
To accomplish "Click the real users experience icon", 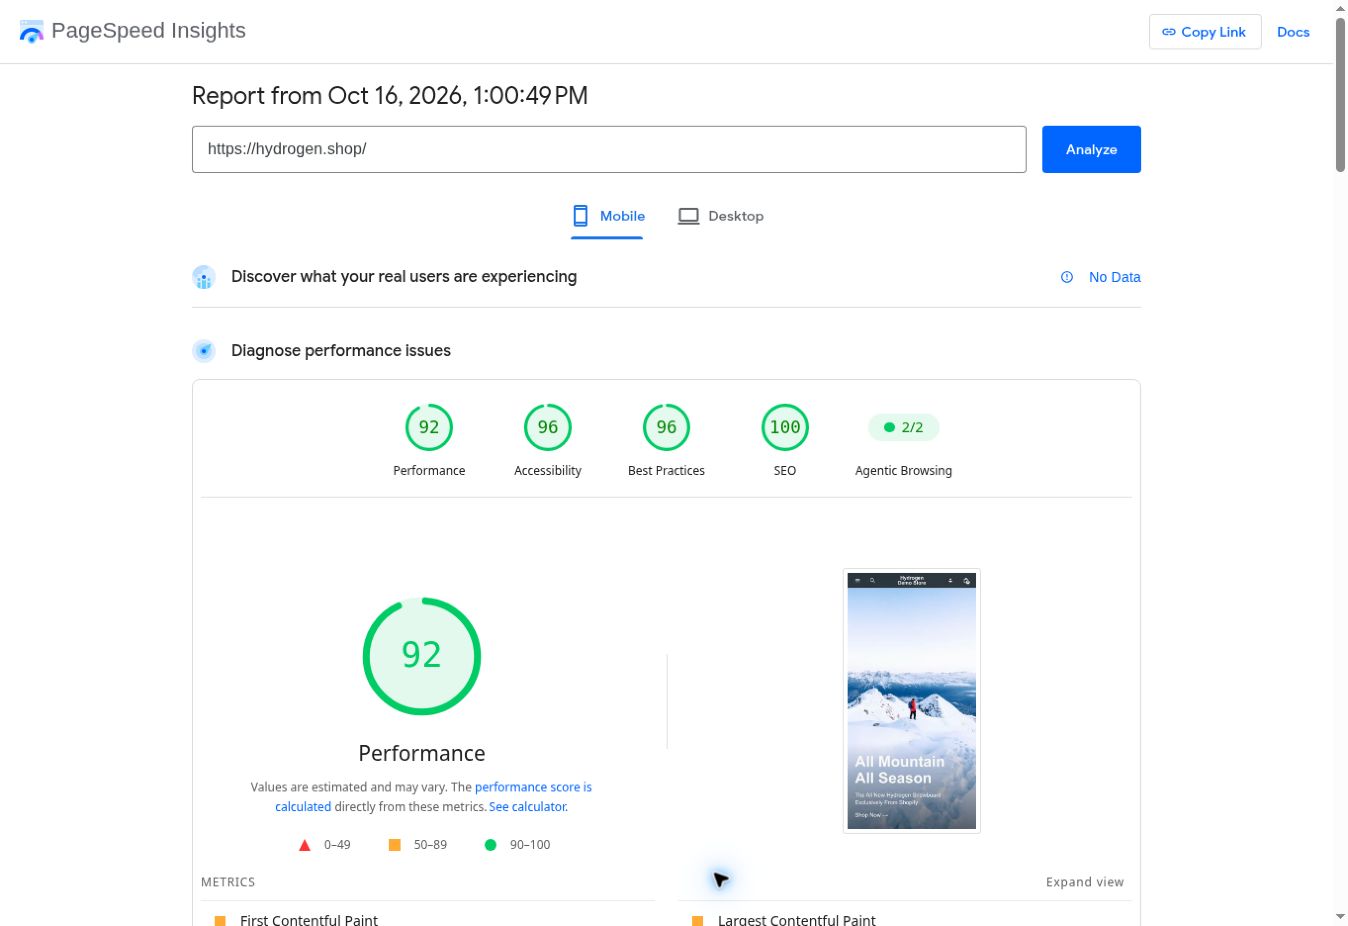I will point(204,277).
